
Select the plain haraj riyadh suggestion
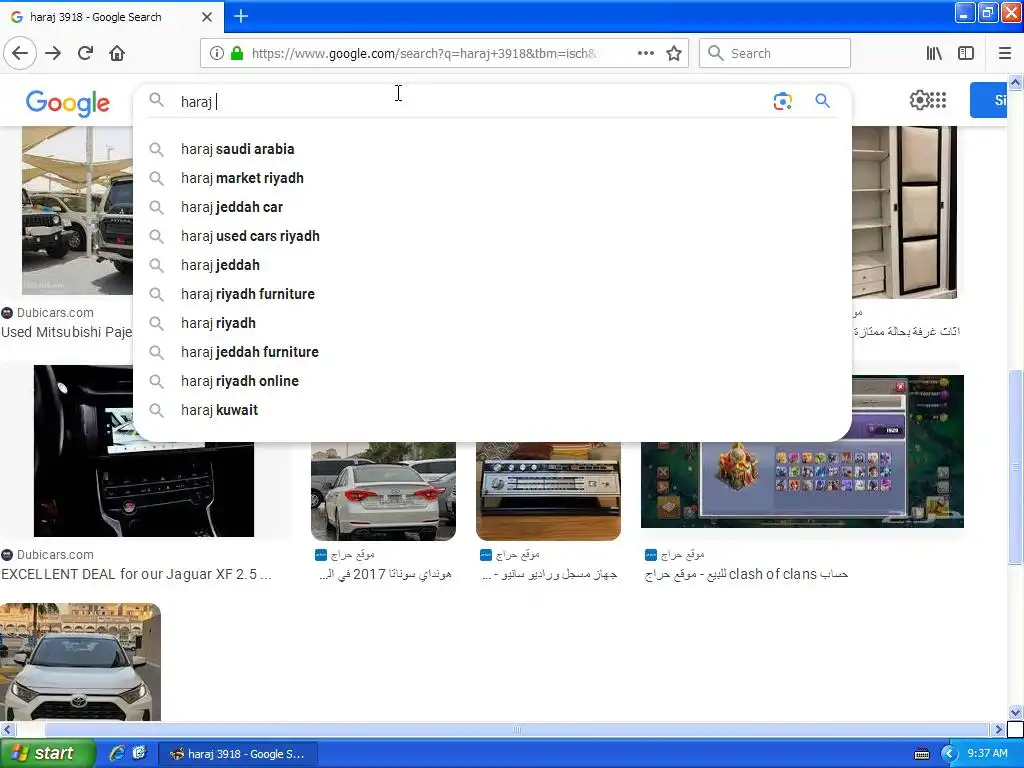492,323
